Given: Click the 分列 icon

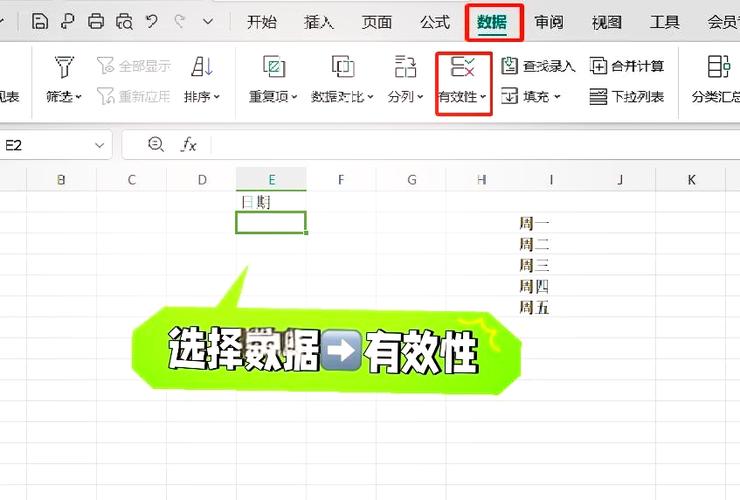Looking at the screenshot, I should click(x=405, y=67).
